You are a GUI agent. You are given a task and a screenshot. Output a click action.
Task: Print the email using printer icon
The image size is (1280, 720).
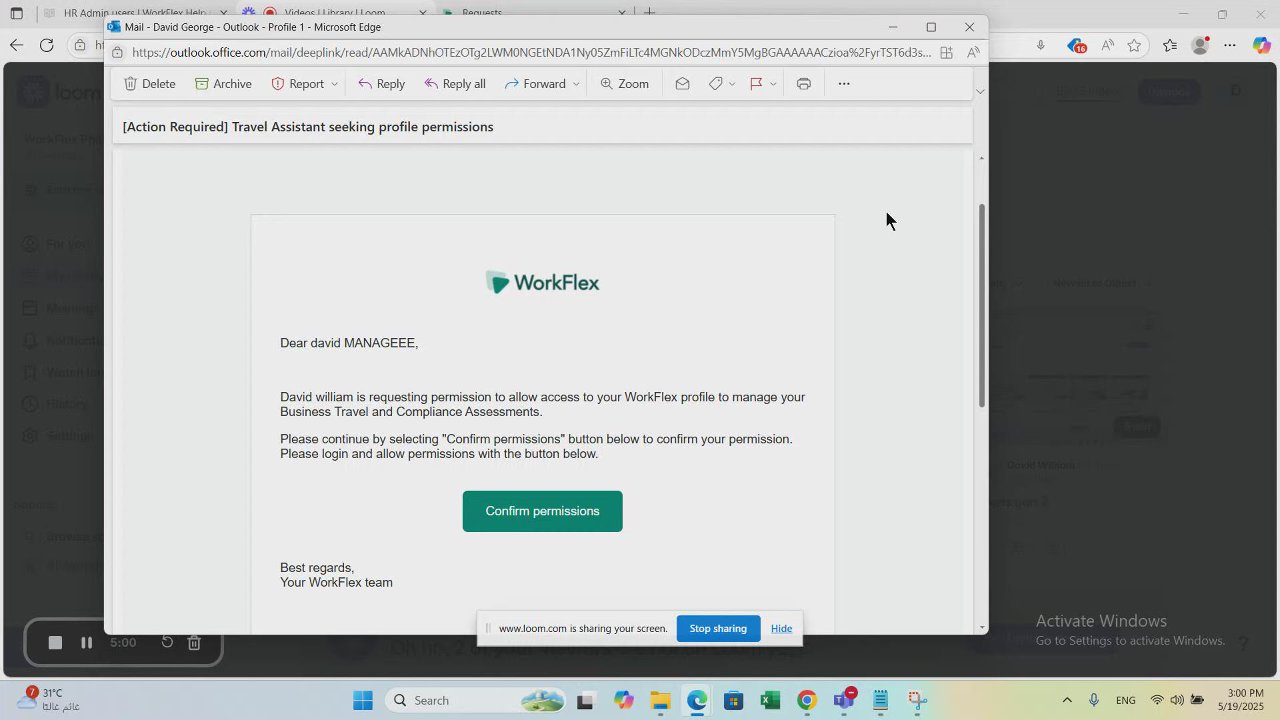click(803, 84)
